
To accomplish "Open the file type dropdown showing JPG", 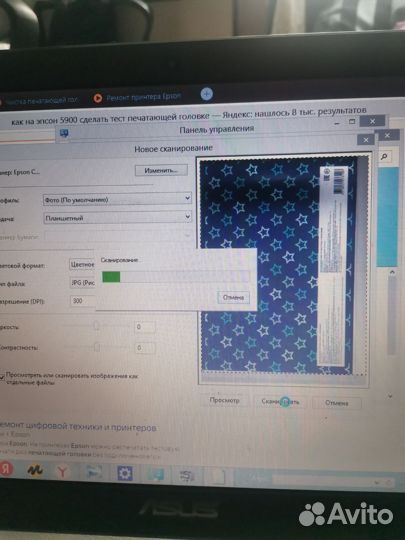I will click(x=82, y=282).
